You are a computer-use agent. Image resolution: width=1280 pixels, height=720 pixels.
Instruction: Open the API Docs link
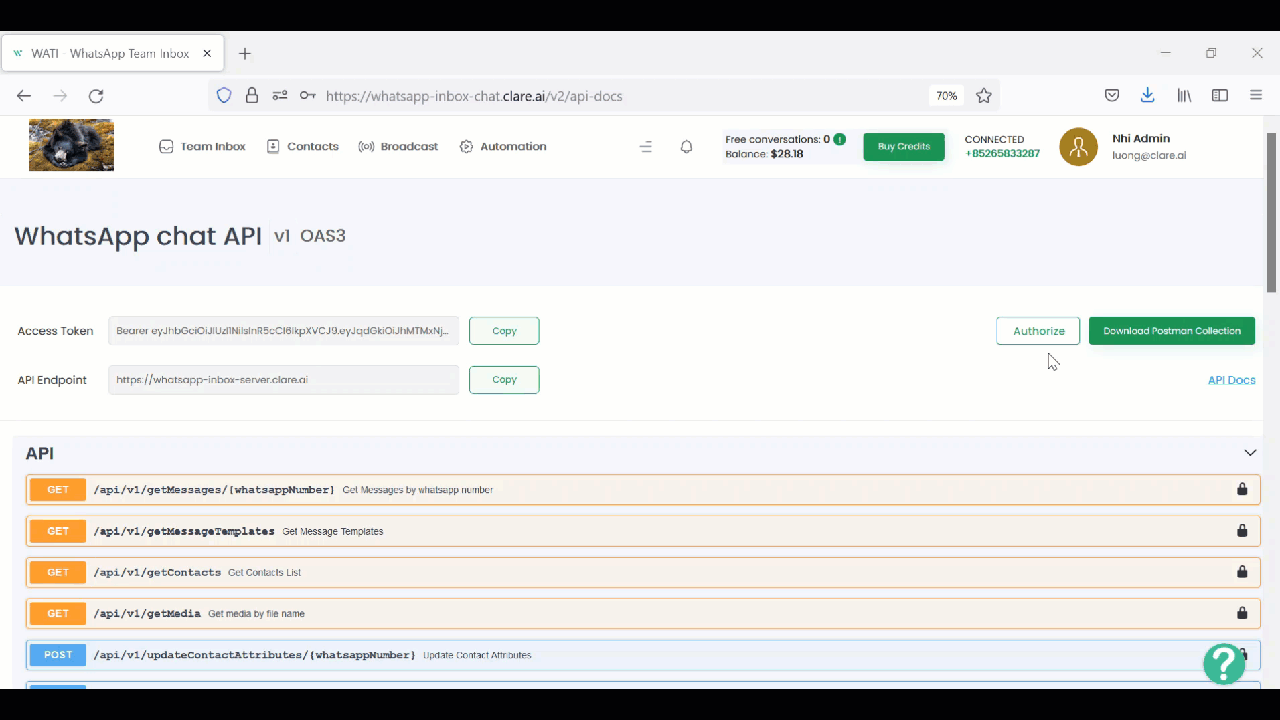[1232, 380]
